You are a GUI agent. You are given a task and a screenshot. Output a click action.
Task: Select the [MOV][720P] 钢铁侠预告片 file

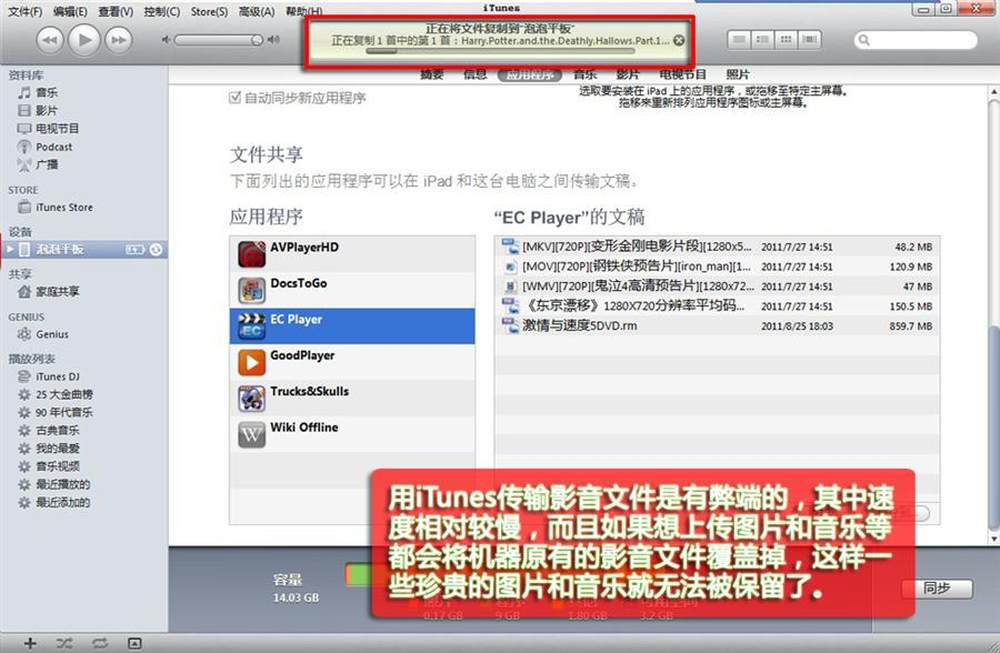click(x=717, y=267)
